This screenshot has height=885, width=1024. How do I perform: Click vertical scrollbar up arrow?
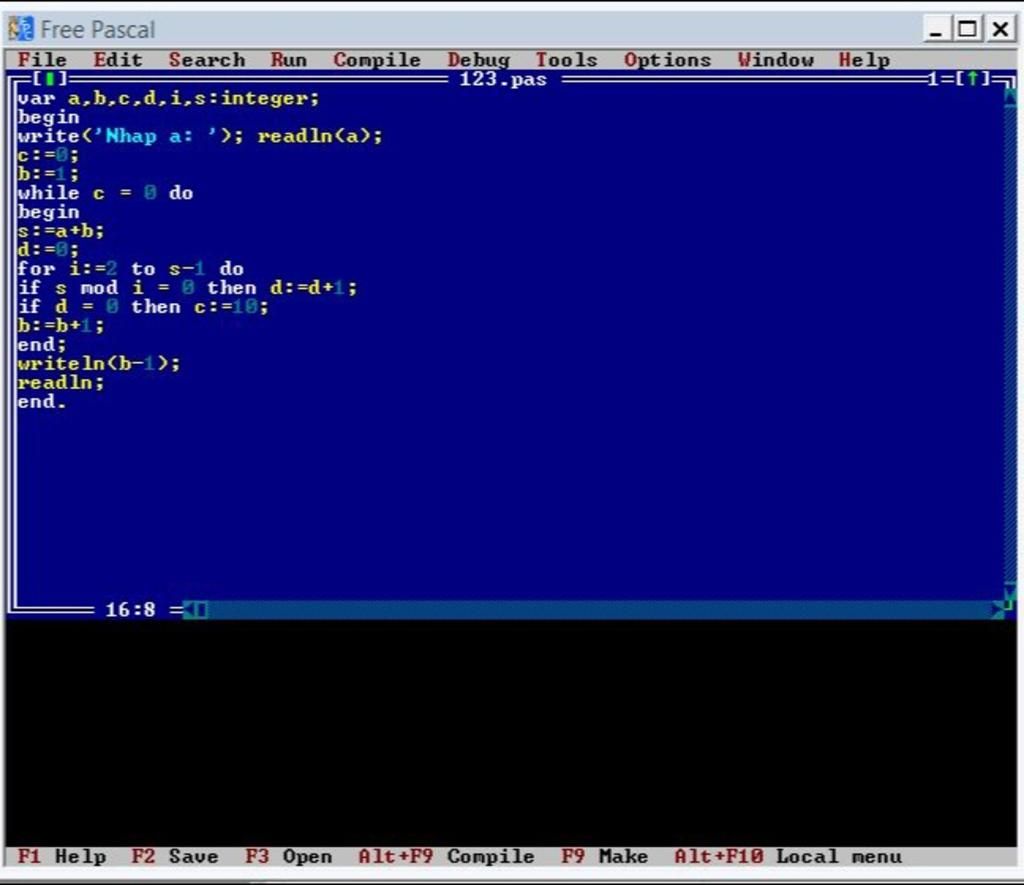pyautogui.click(x=1010, y=98)
